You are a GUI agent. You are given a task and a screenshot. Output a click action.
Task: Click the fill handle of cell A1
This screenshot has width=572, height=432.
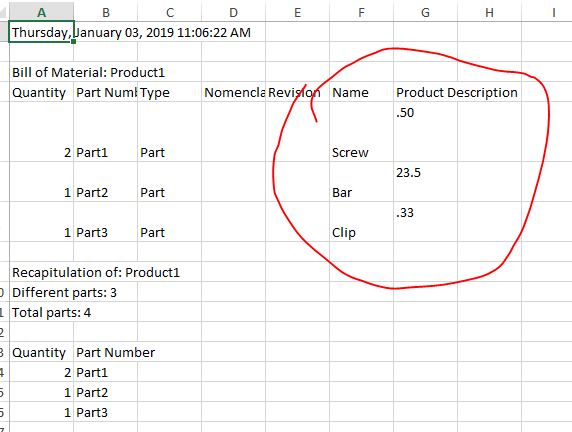click(x=74, y=42)
